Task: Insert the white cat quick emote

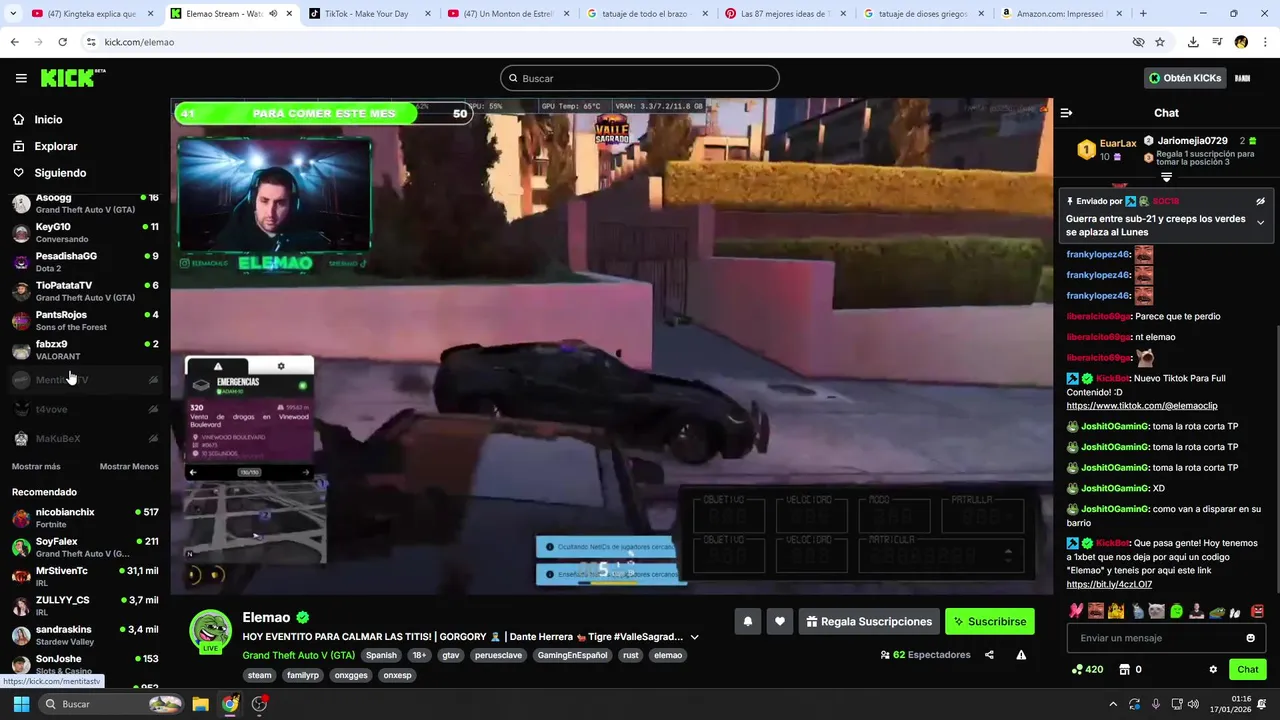Action: pos(1156,611)
